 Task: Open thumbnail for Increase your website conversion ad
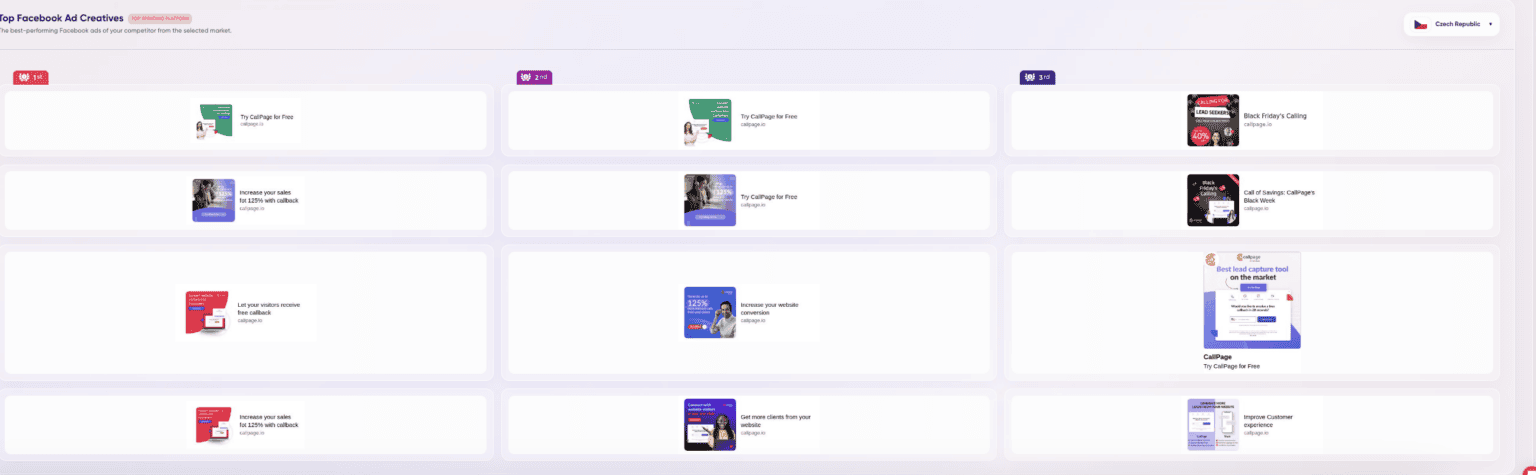710,312
